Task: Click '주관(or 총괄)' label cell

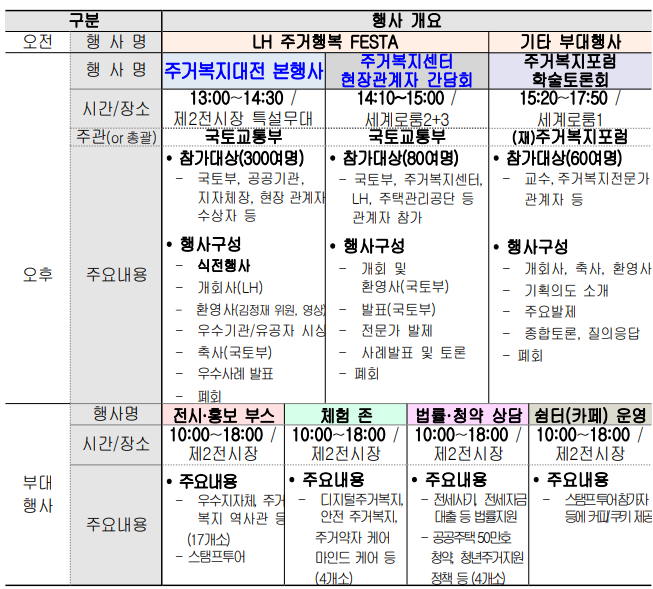Action: 116,137
